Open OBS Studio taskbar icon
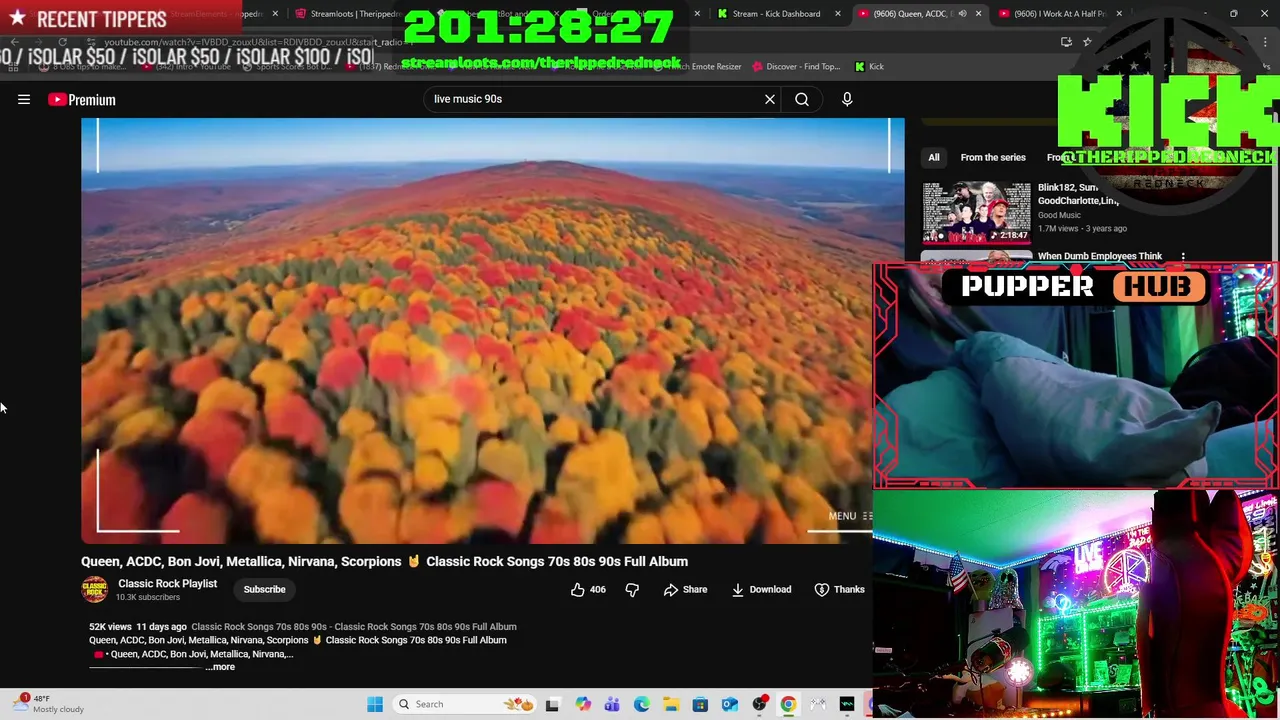 [x=759, y=704]
